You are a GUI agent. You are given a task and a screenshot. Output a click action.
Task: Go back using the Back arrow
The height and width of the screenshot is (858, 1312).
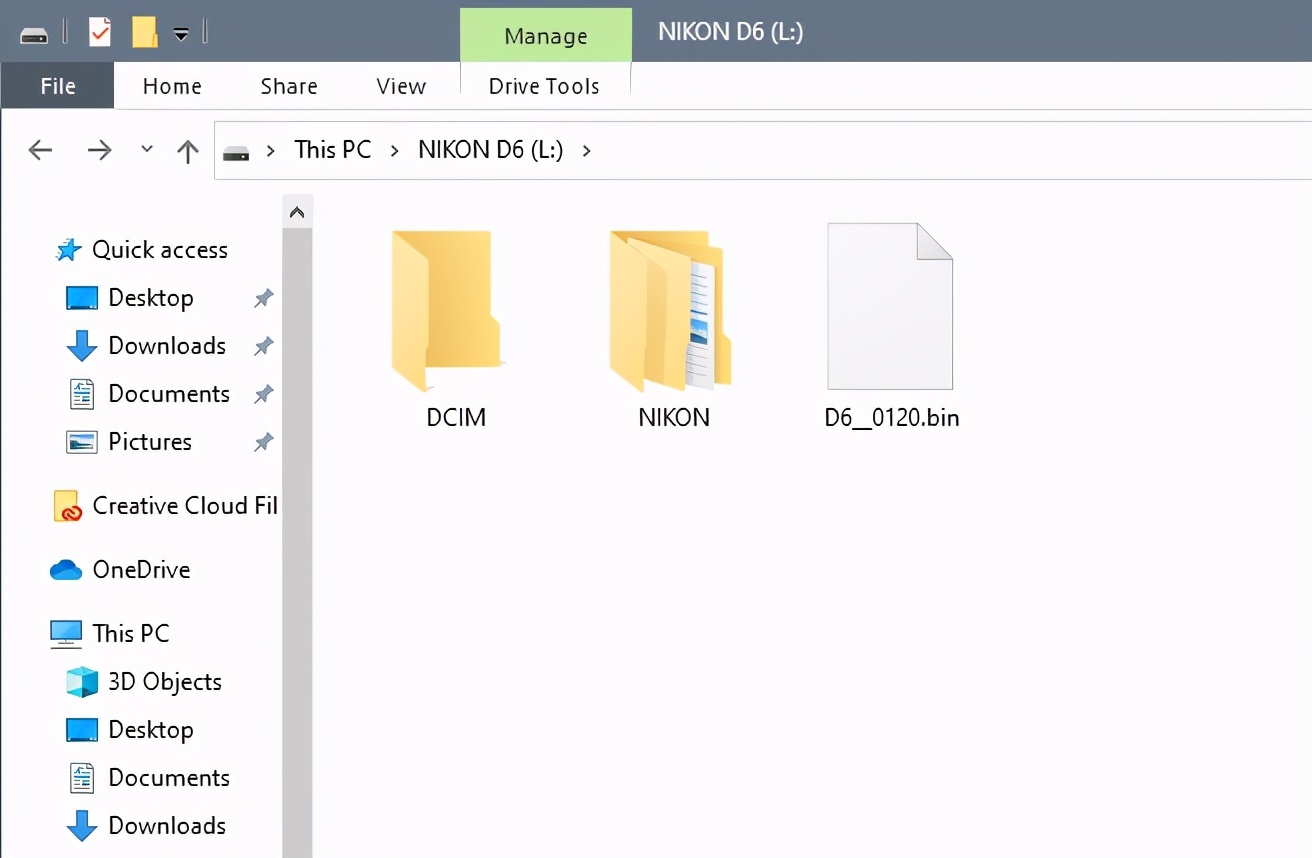click(40, 150)
